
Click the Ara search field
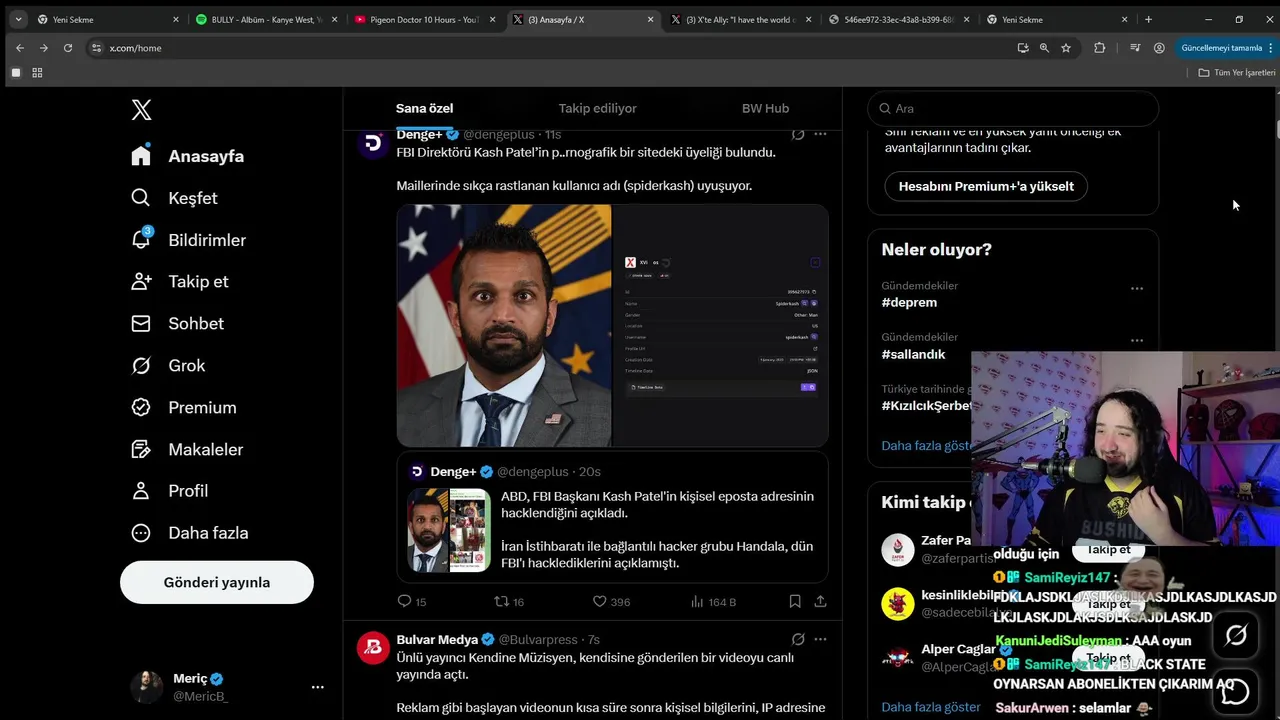coord(1013,108)
